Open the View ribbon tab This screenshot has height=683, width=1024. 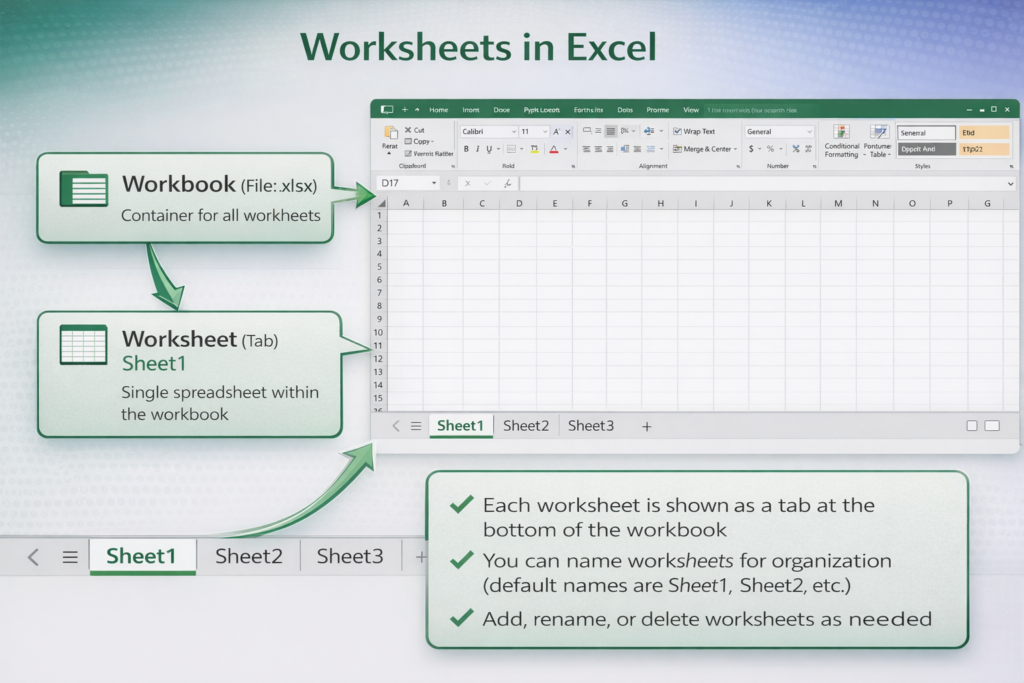click(x=691, y=110)
